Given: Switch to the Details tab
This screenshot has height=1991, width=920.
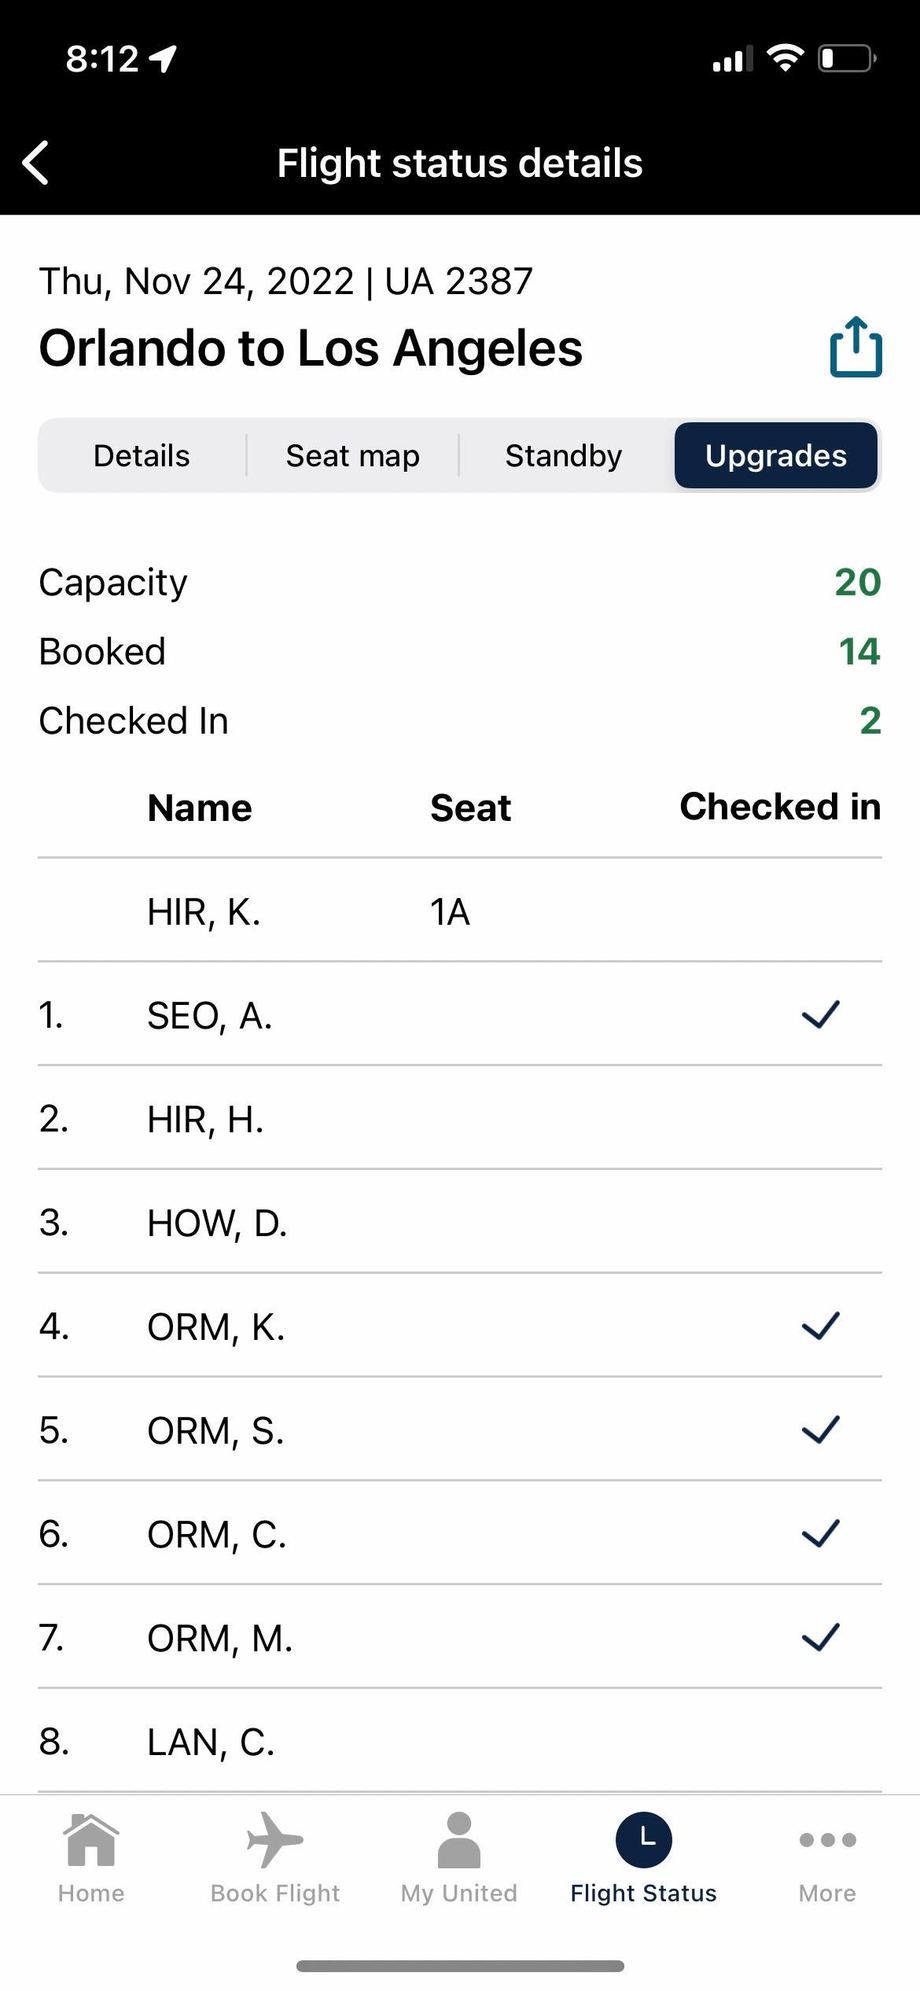Looking at the screenshot, I should [x=142, y=455].
